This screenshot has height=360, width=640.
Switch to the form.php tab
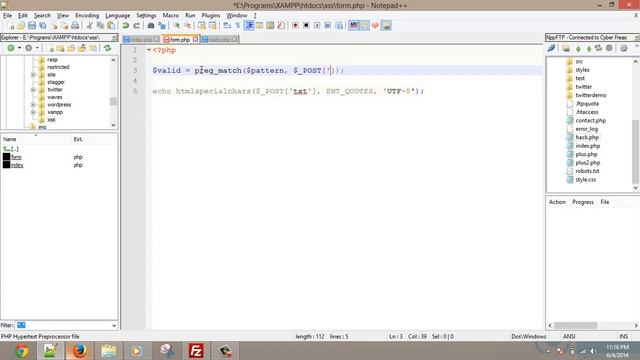pyautogui.click(x=180, y=40)
